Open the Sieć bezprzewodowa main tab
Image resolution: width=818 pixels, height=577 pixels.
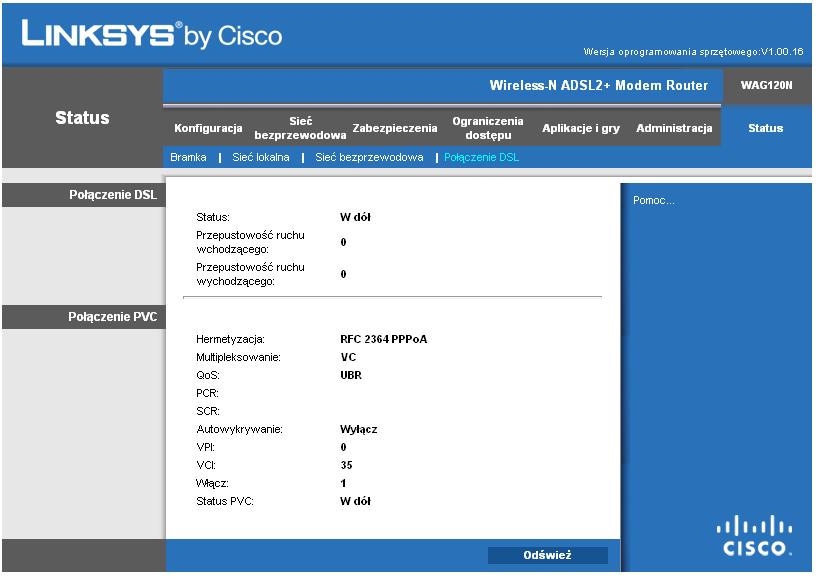click(300, 128)
